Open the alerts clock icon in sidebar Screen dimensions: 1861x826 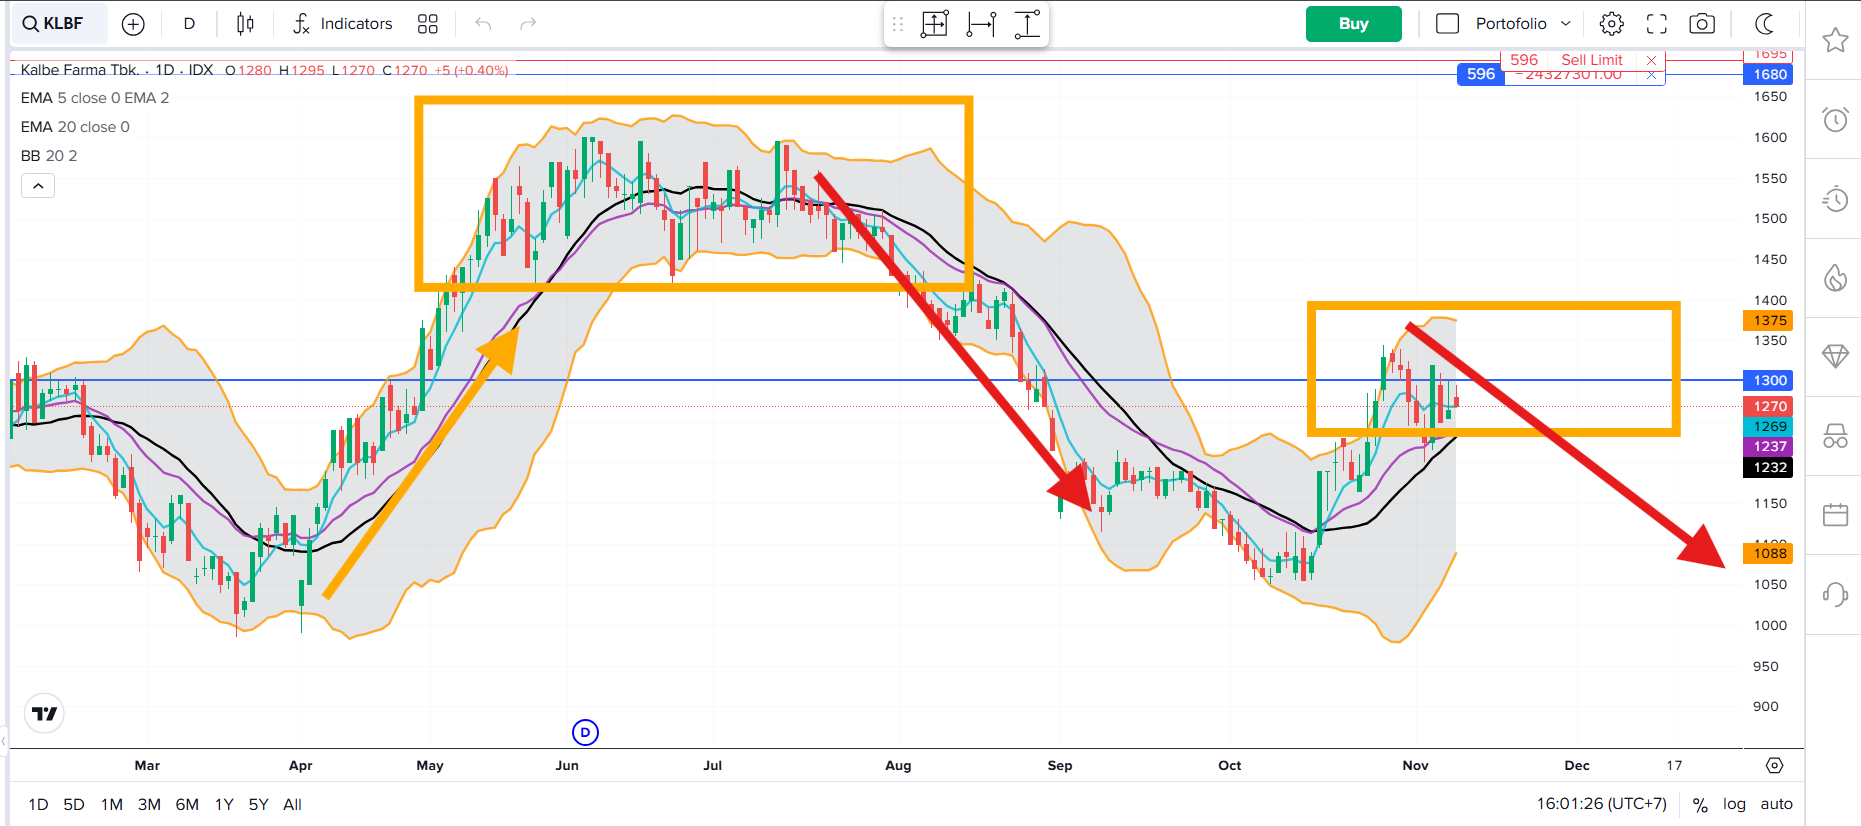coord(1835,120)
